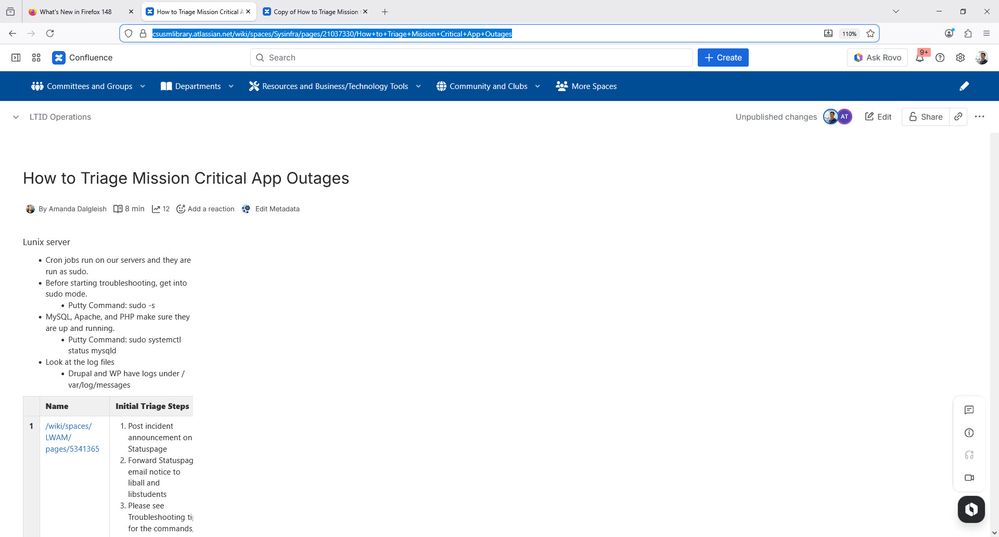999x537 pixels.
Task: Click the shield tracking protection icon
Action: click(x=129, y=33)
